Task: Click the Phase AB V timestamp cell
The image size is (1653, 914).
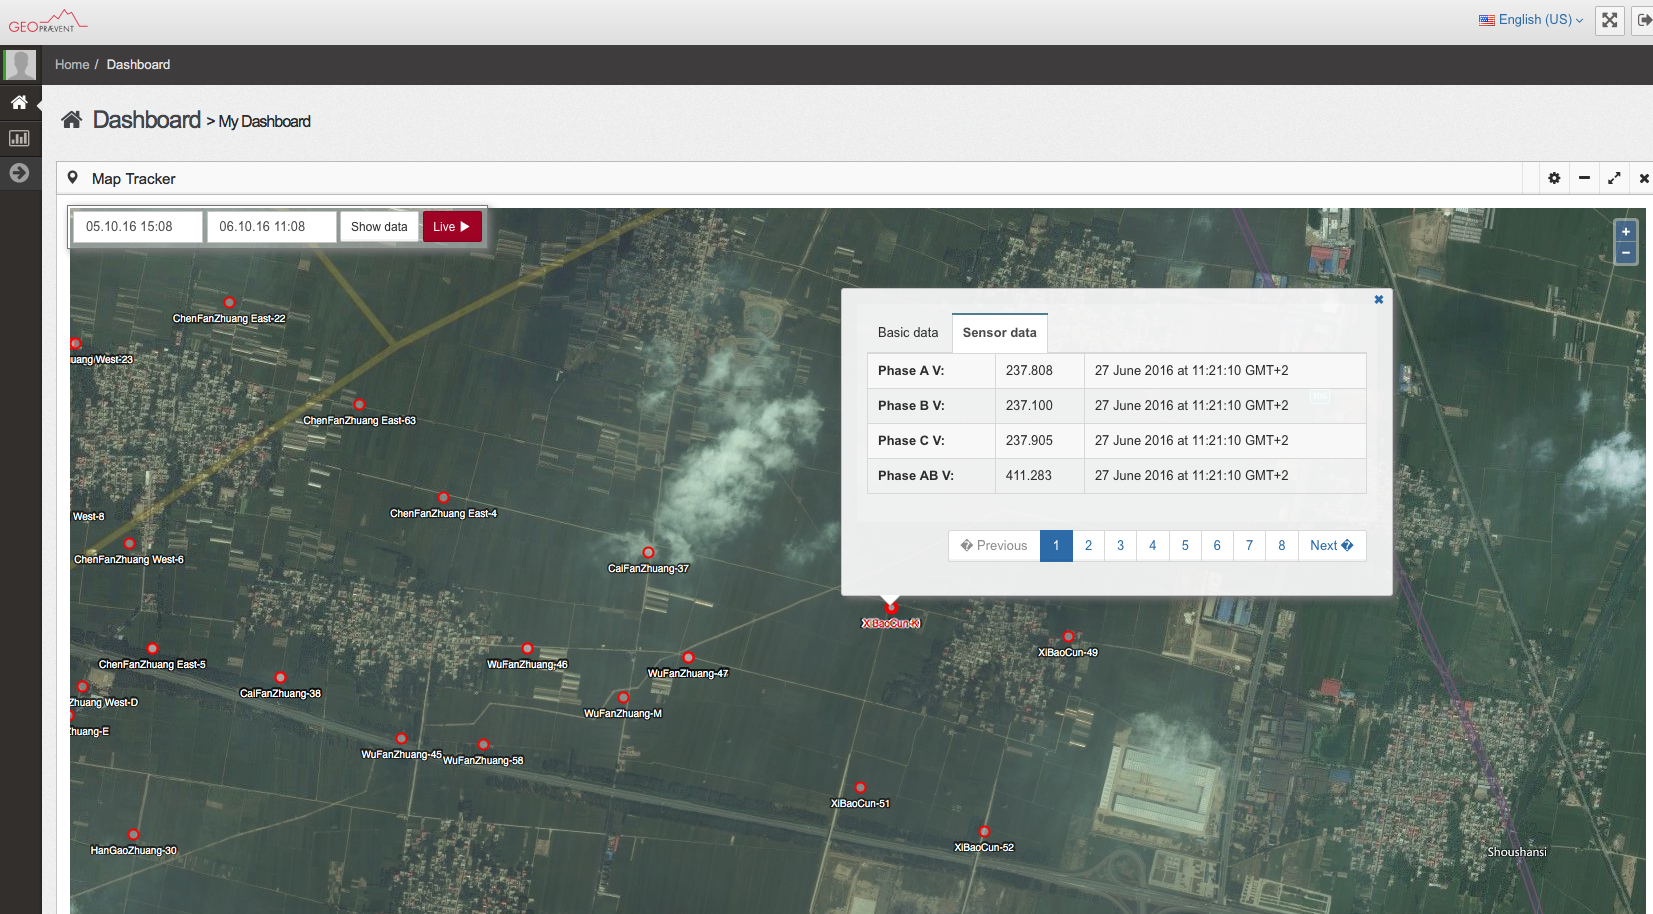Action: pyautogui.click(x=1225, y=476)
